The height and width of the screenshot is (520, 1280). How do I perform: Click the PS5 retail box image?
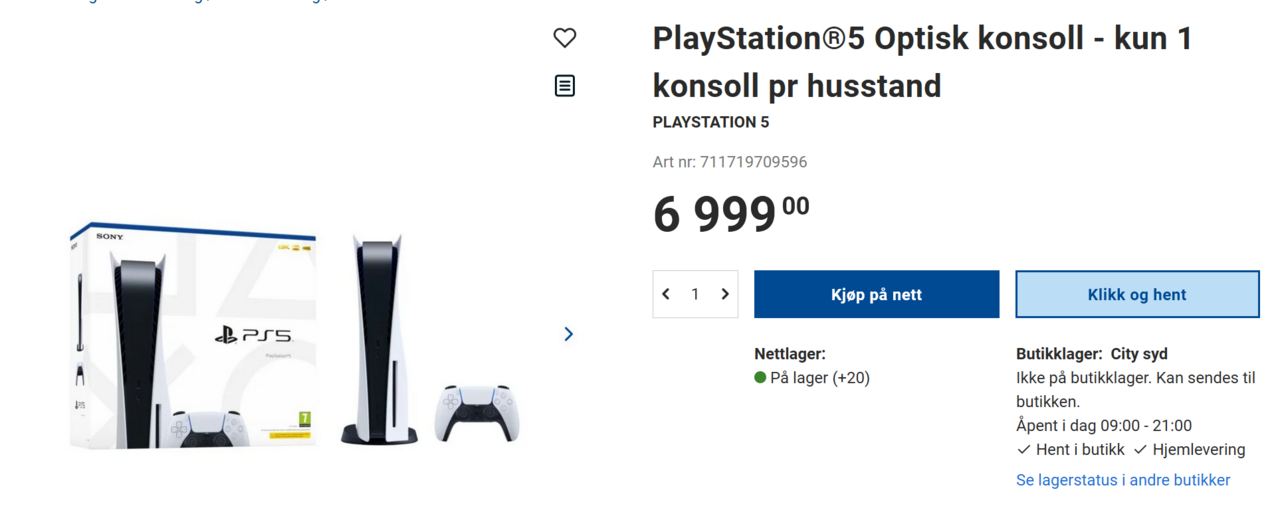pyautogui.click(x=193, y=336)
